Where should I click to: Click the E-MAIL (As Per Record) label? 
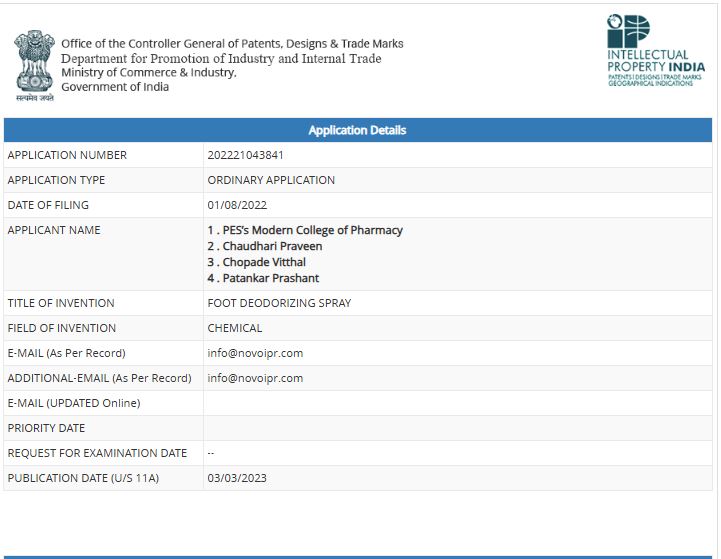point(66,353)
